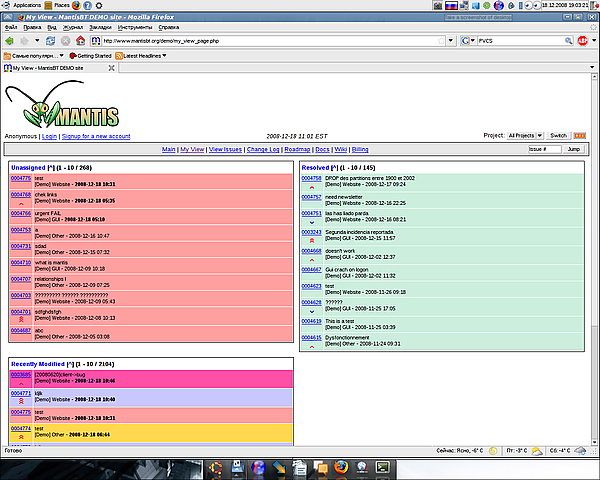Expand the most popular bookmarks folder
The image size is (600, 480).
34,56
